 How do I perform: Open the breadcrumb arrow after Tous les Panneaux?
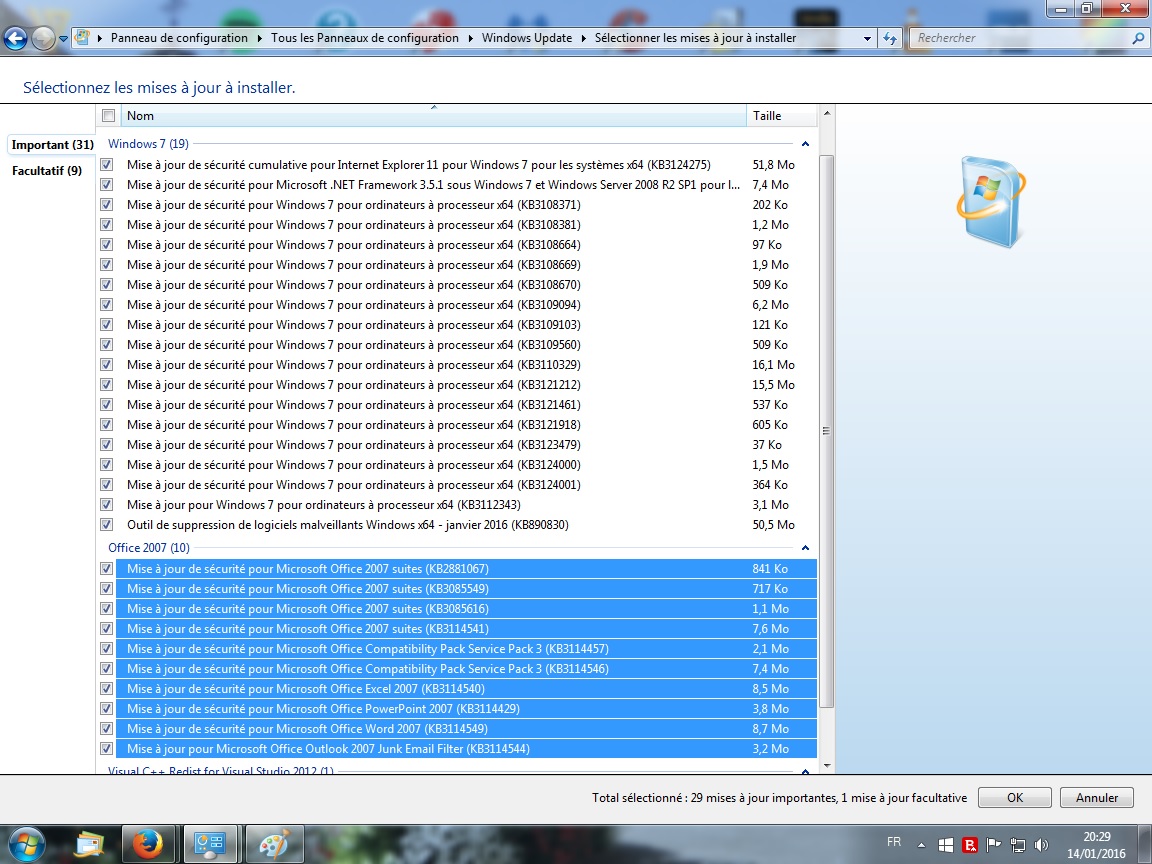pyautogui.click(x=470, y=38)
